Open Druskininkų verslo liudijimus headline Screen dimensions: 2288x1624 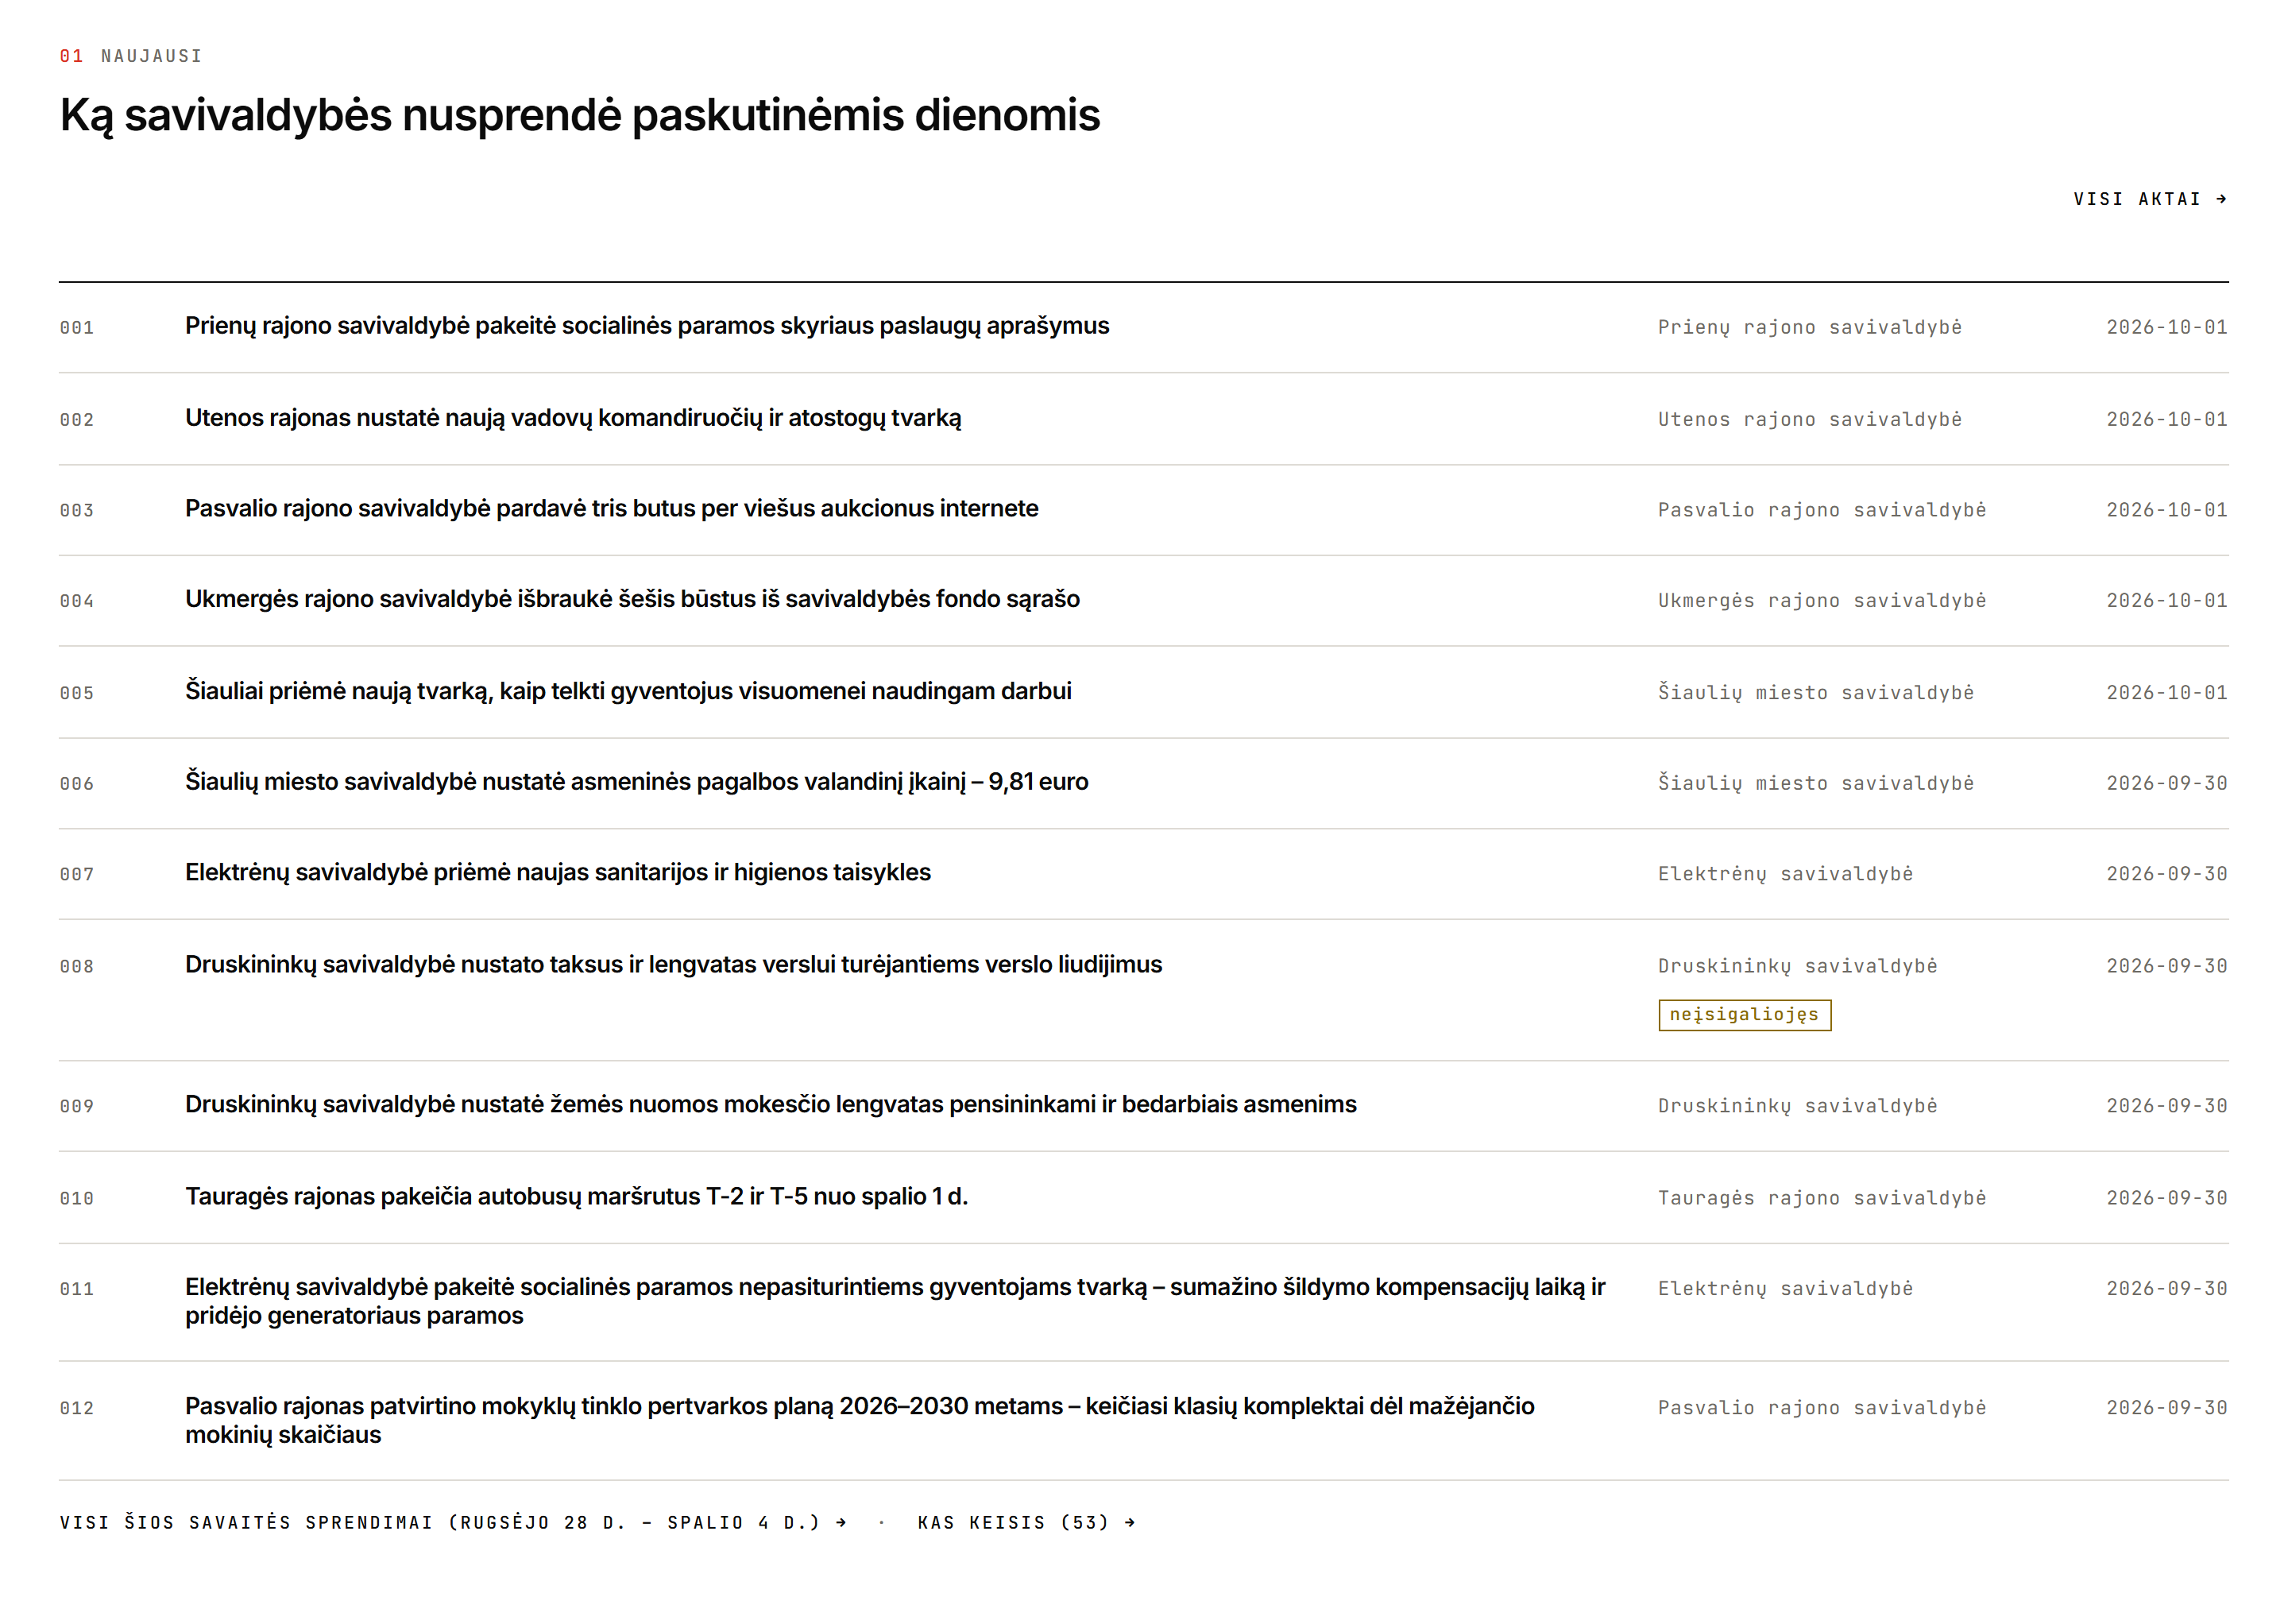[673, 965]
